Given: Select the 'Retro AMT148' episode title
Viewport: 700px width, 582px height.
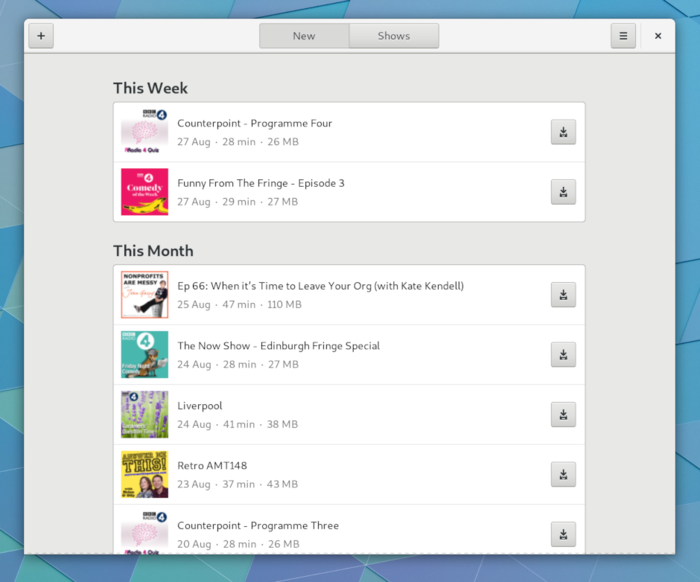Looking at the screenshot, I should coord(212,466).
